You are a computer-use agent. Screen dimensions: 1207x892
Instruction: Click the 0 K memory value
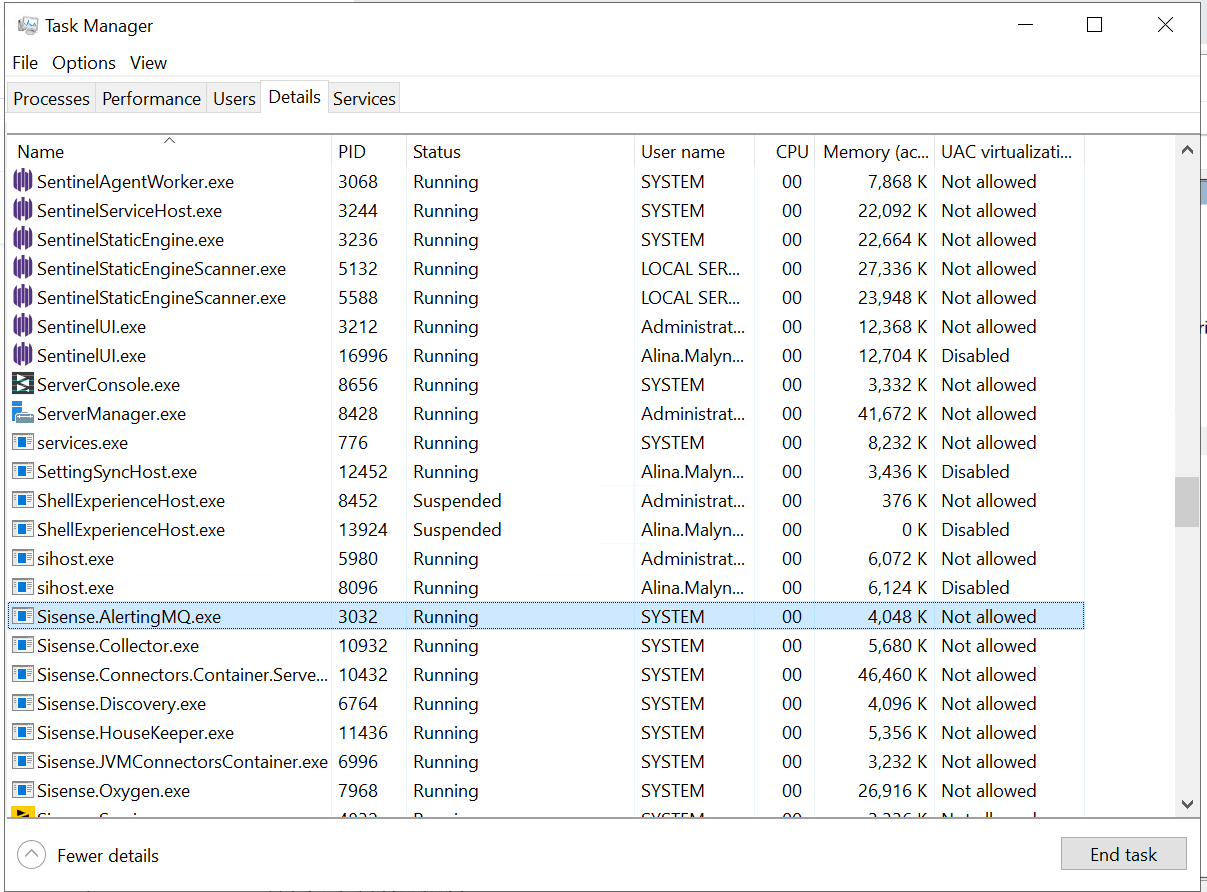coord(914,530)
